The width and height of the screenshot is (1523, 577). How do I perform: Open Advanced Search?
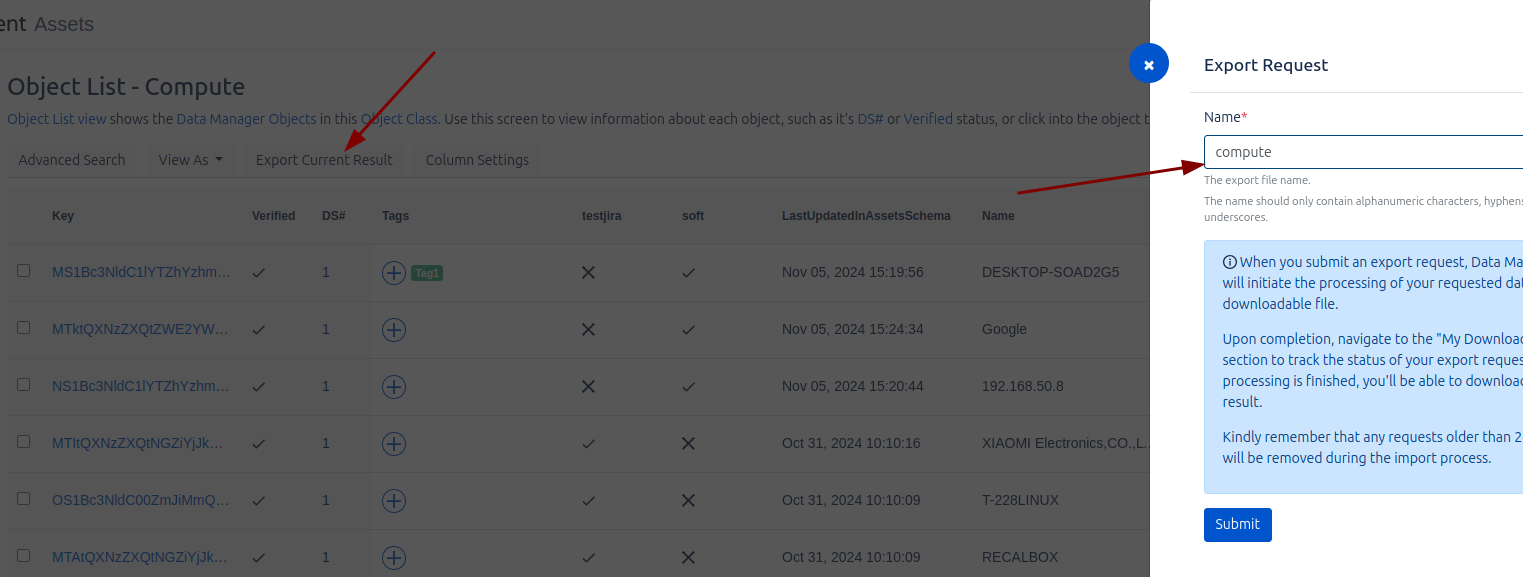pyautogui.click(x=72, y=160)
